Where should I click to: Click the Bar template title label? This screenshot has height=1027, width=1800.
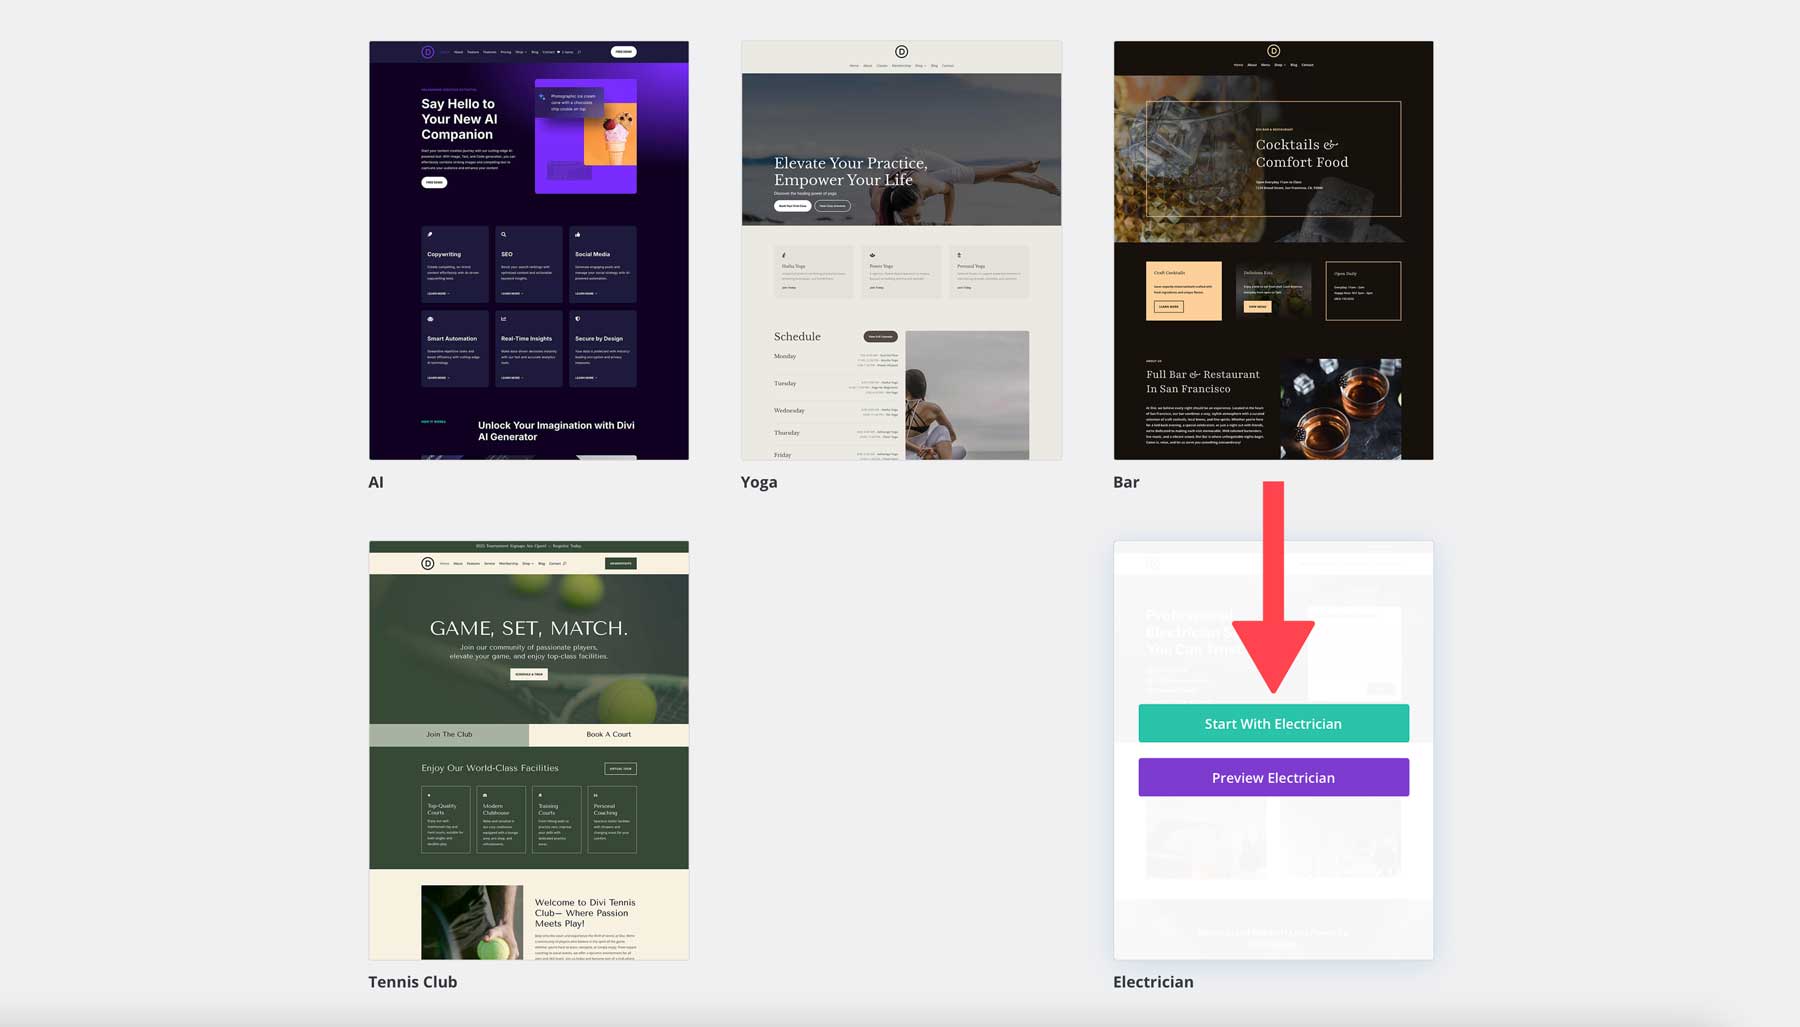pos(1126,482)
